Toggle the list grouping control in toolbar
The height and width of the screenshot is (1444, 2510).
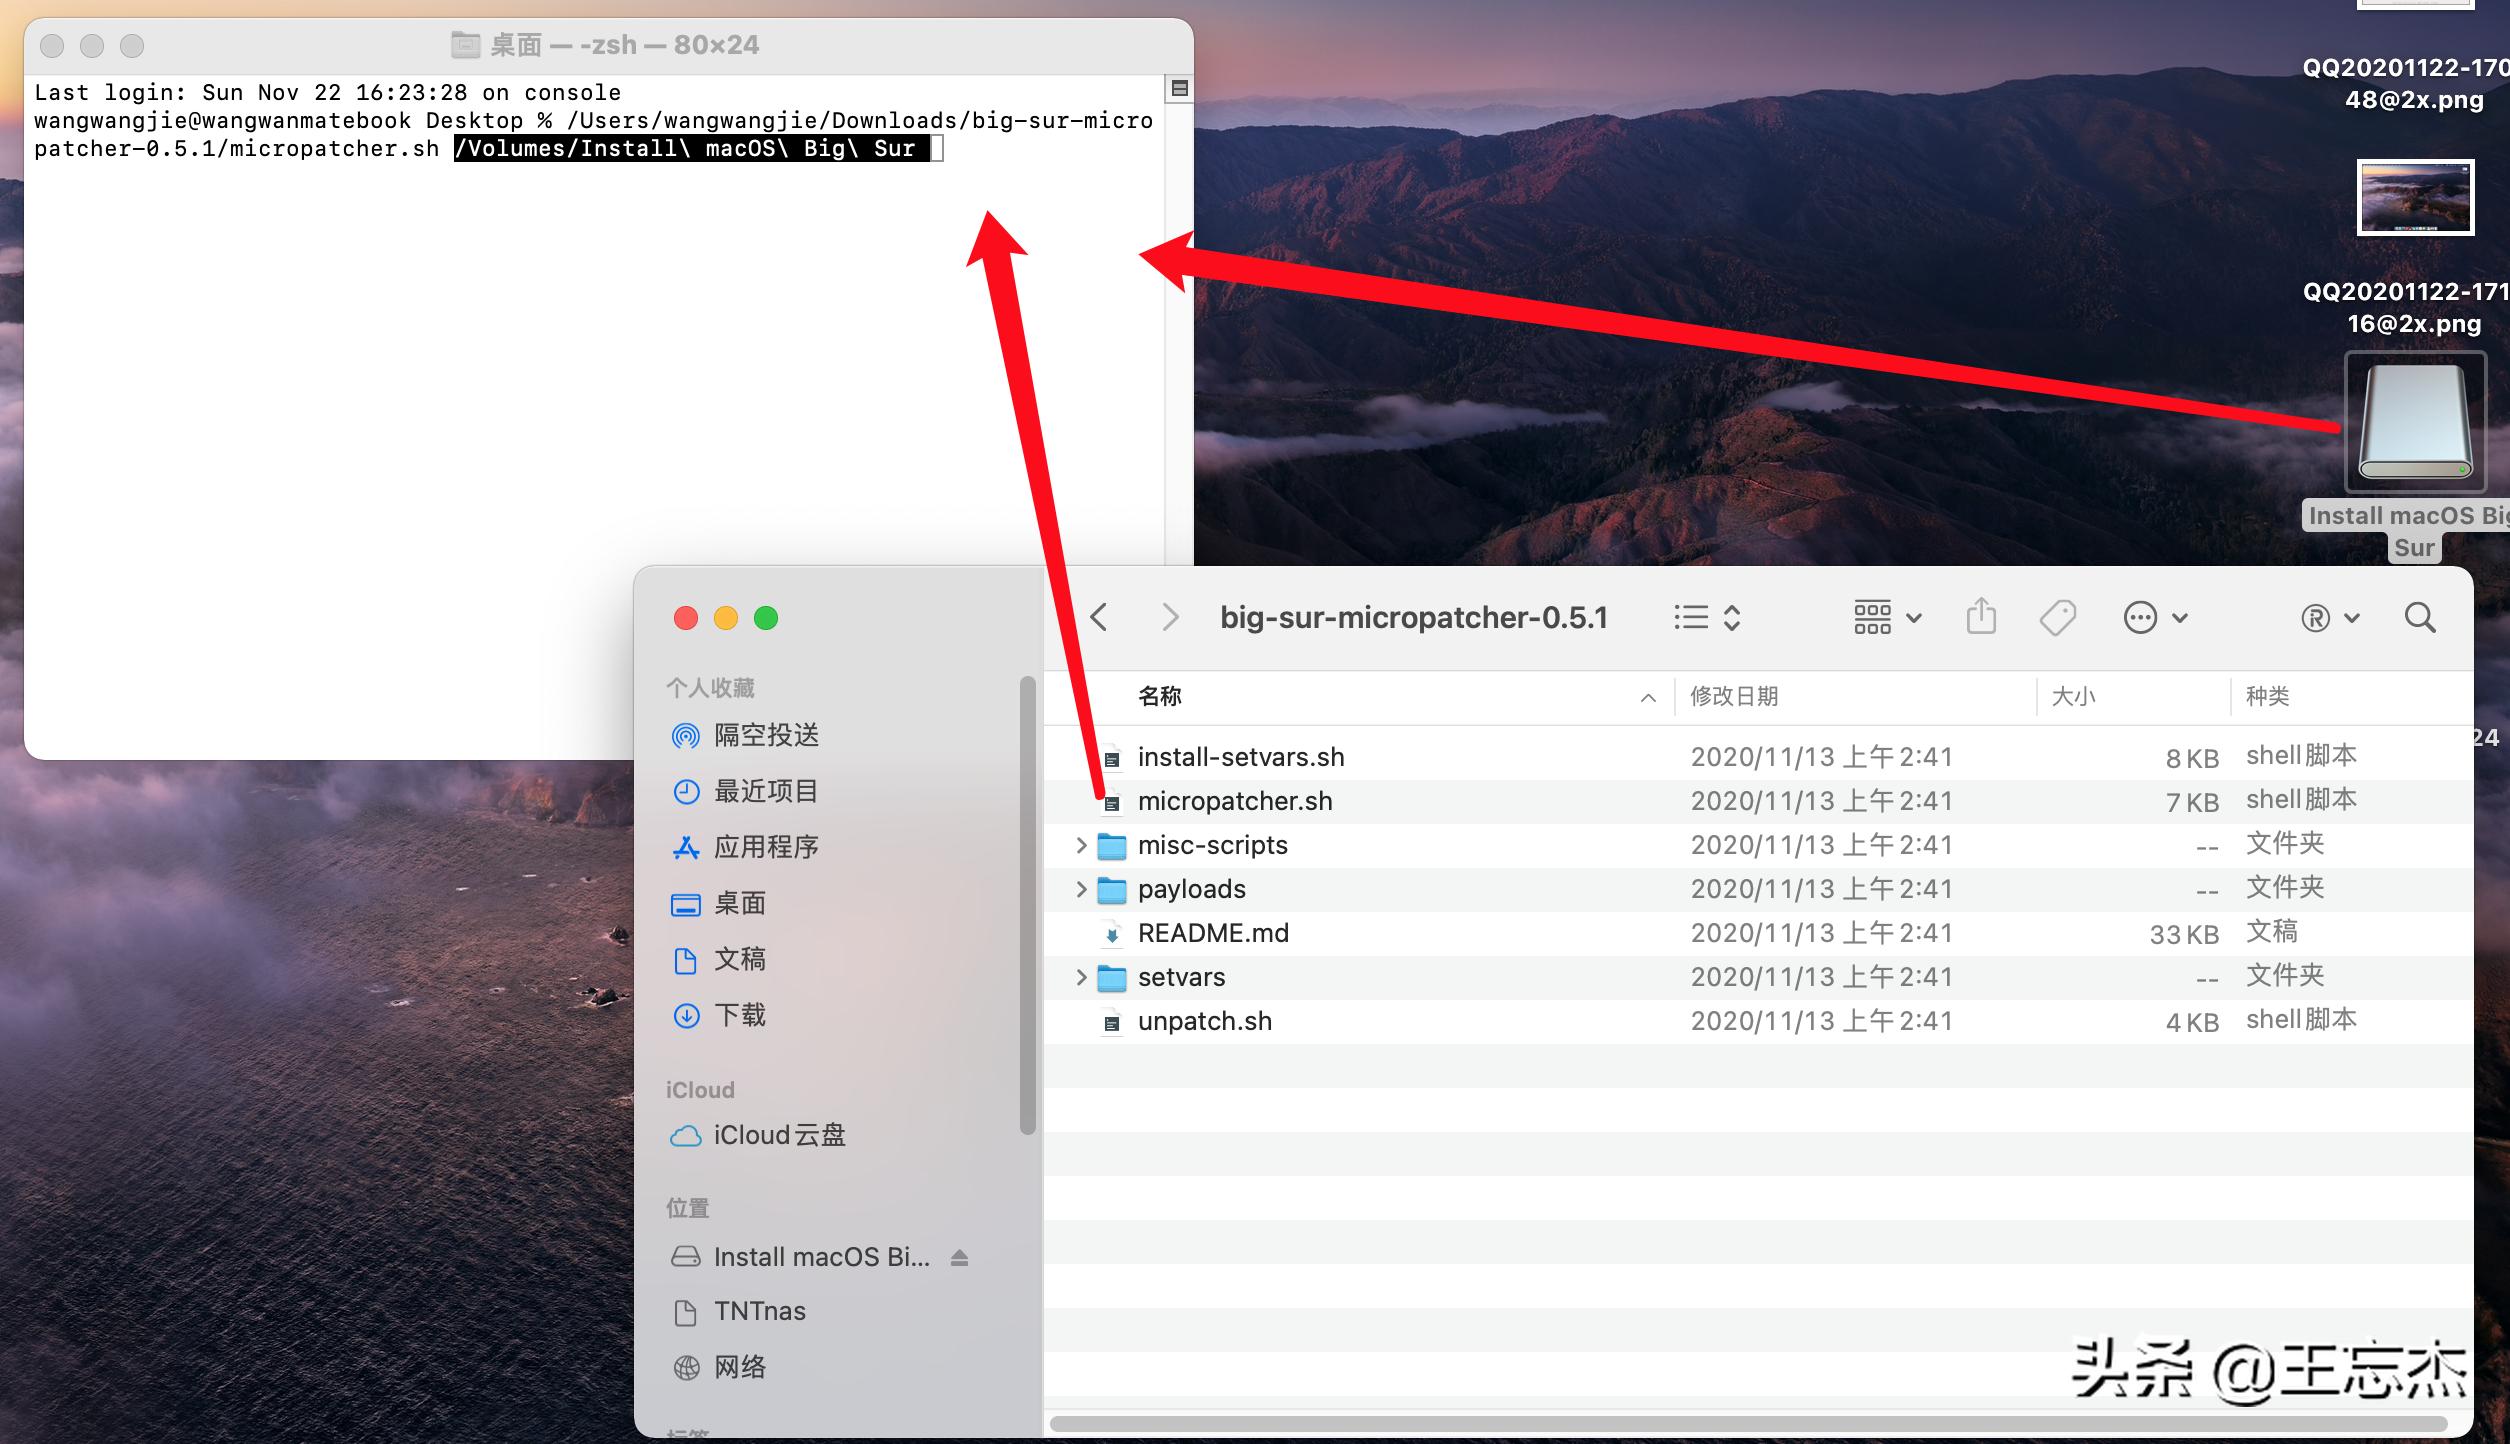pyautogui.click(x=1705, y=617)
